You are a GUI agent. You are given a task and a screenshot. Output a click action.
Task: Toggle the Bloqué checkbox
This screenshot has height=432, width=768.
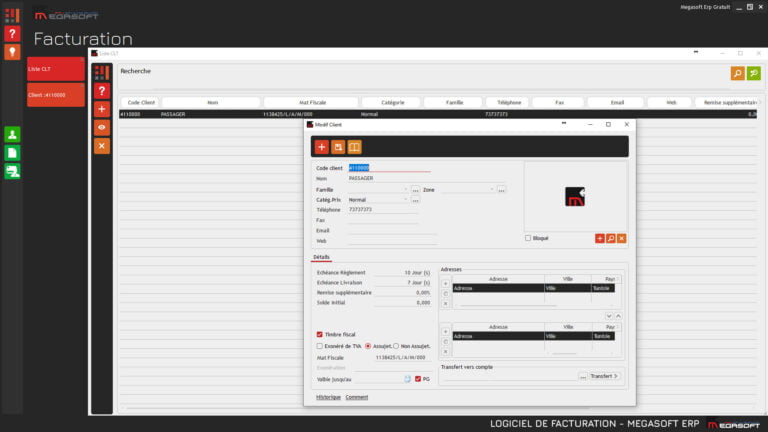click(x=528, y=238)
